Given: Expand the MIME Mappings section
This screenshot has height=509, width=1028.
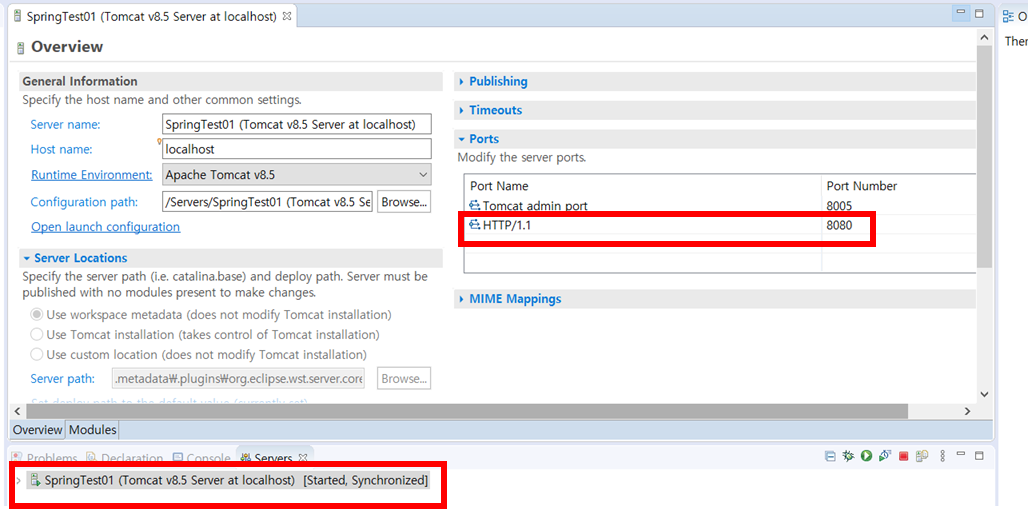Looking at the screenshot, I should click(462, 299).
